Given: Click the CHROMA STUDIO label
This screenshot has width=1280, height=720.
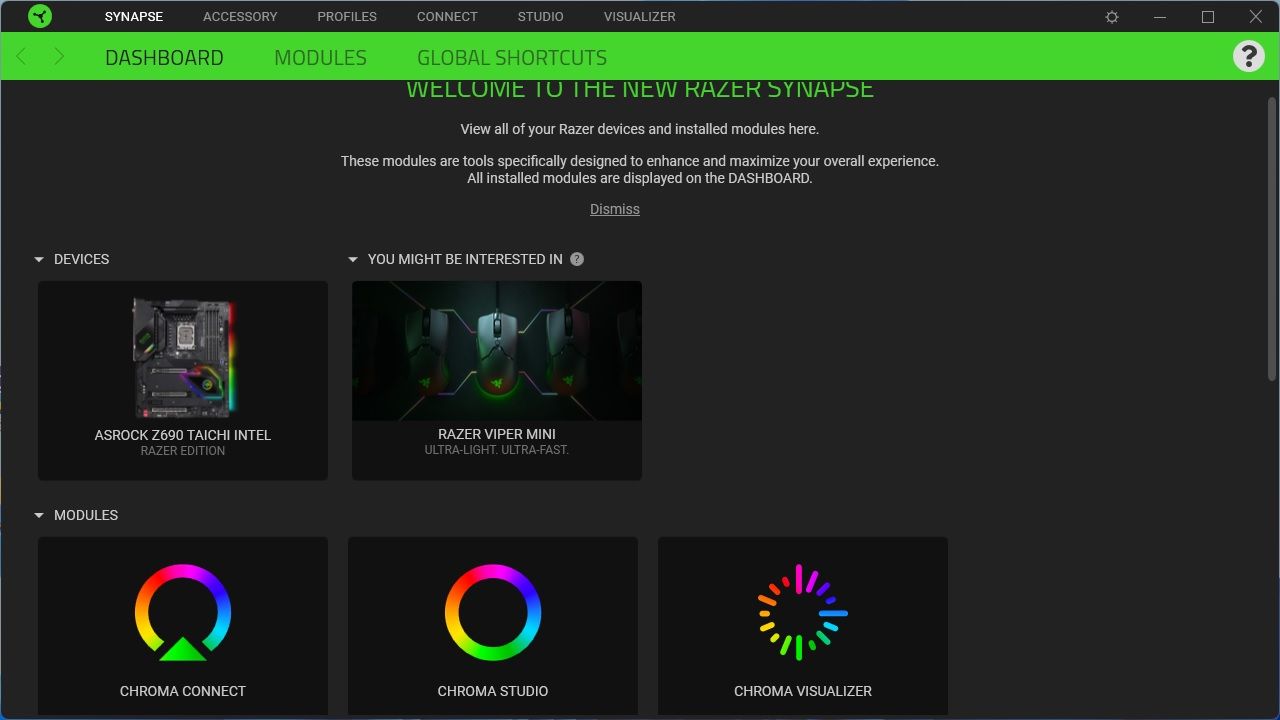Looking at the screenshot, I should tap(493, 691).
